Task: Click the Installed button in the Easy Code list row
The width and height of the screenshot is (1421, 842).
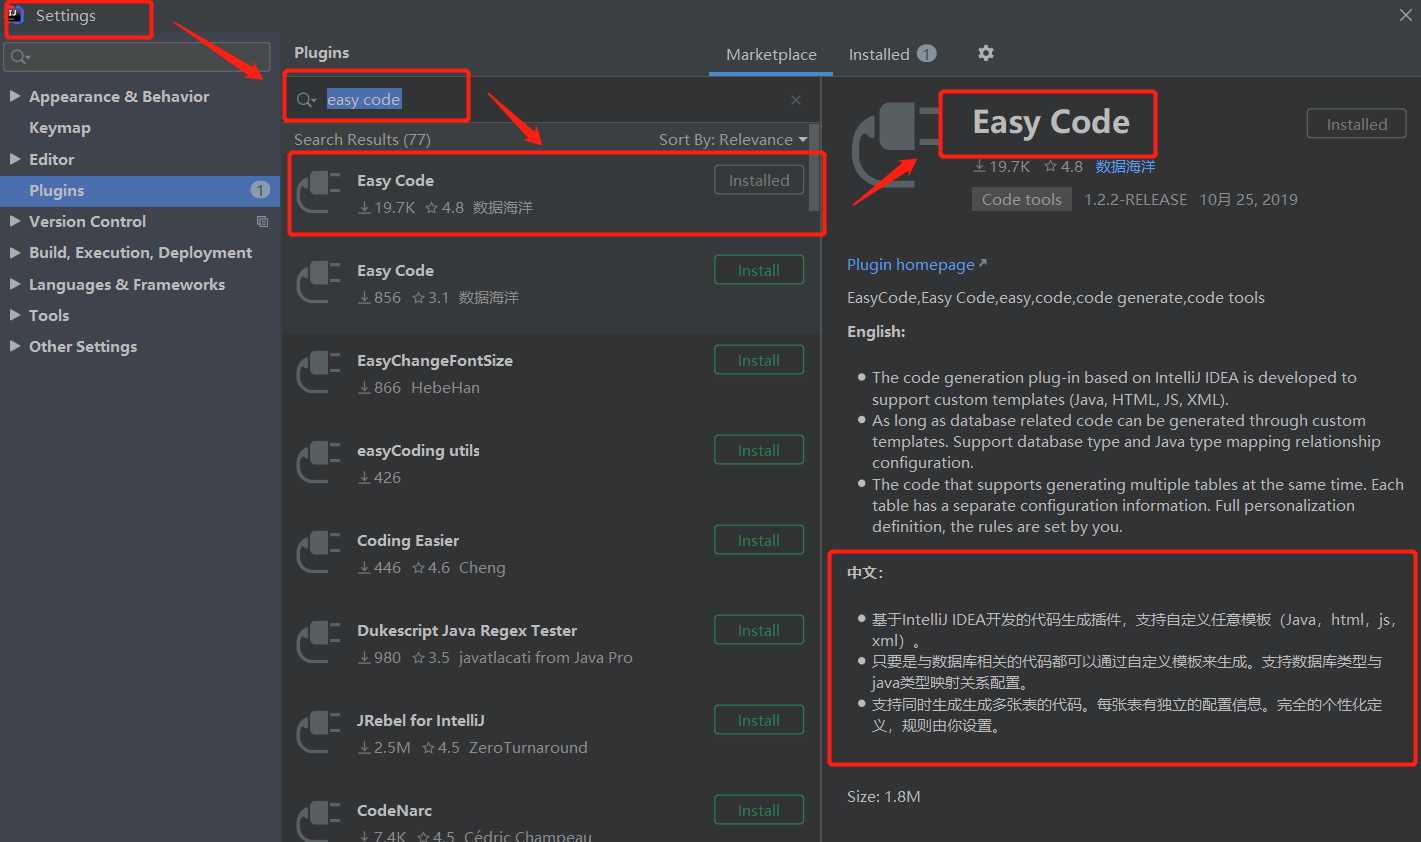Action: pos(759,180)
